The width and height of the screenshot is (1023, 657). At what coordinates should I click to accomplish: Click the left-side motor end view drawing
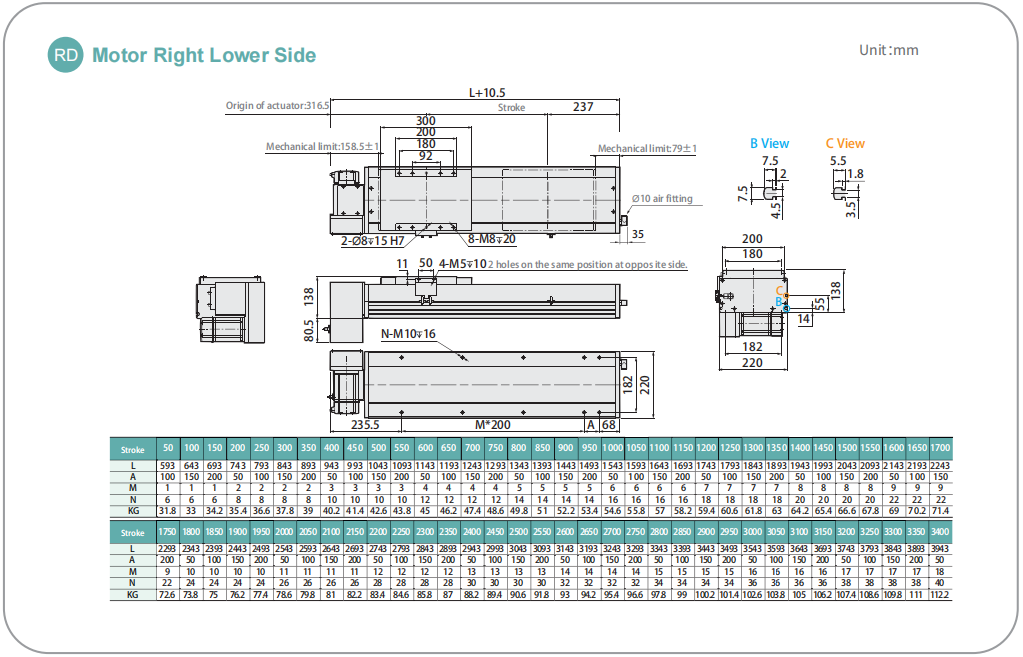(229, 309)
